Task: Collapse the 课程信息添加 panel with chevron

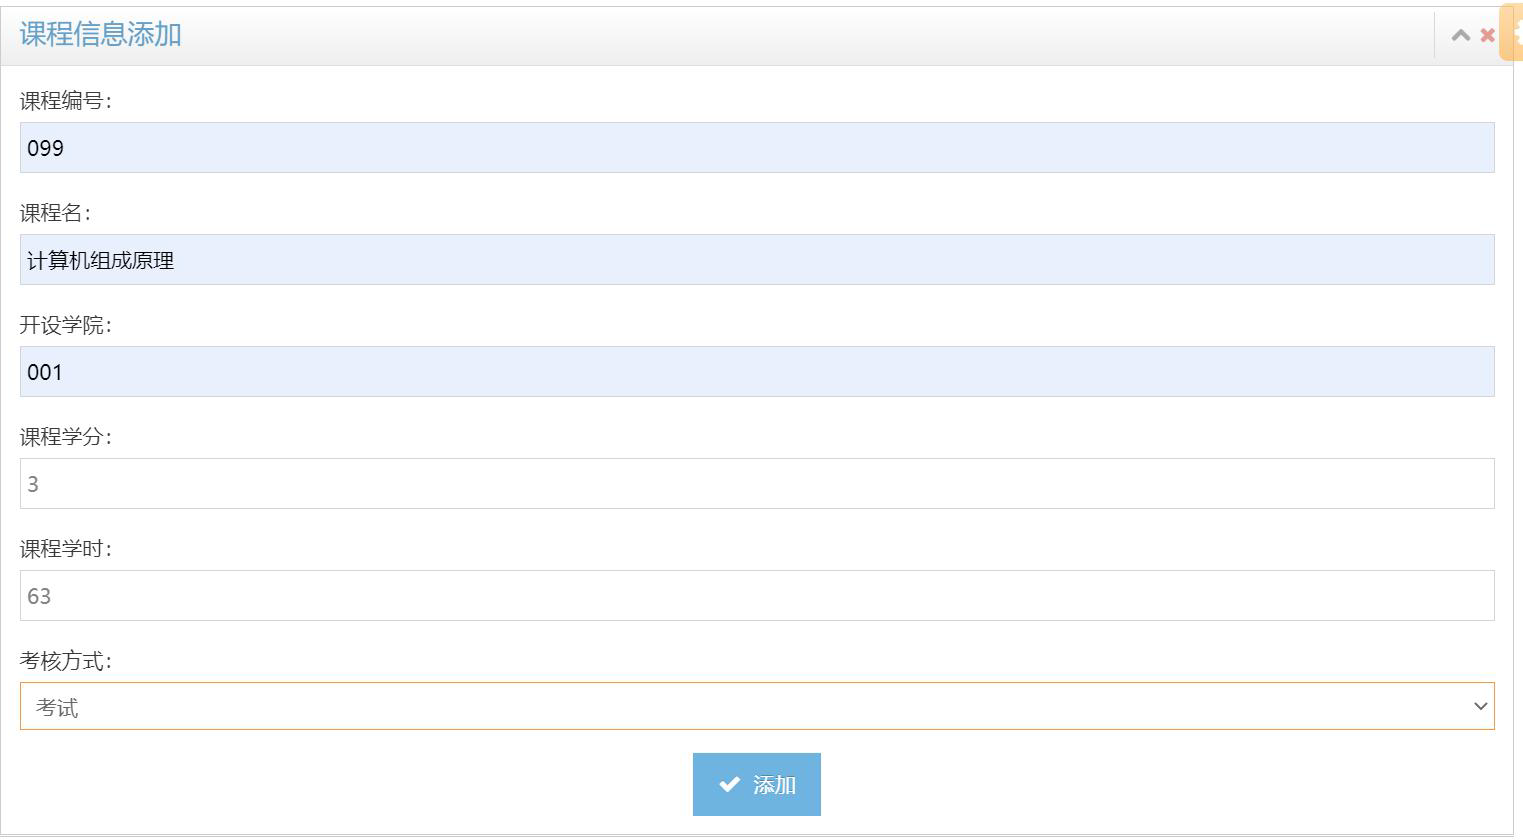Action: [1460, 35]
